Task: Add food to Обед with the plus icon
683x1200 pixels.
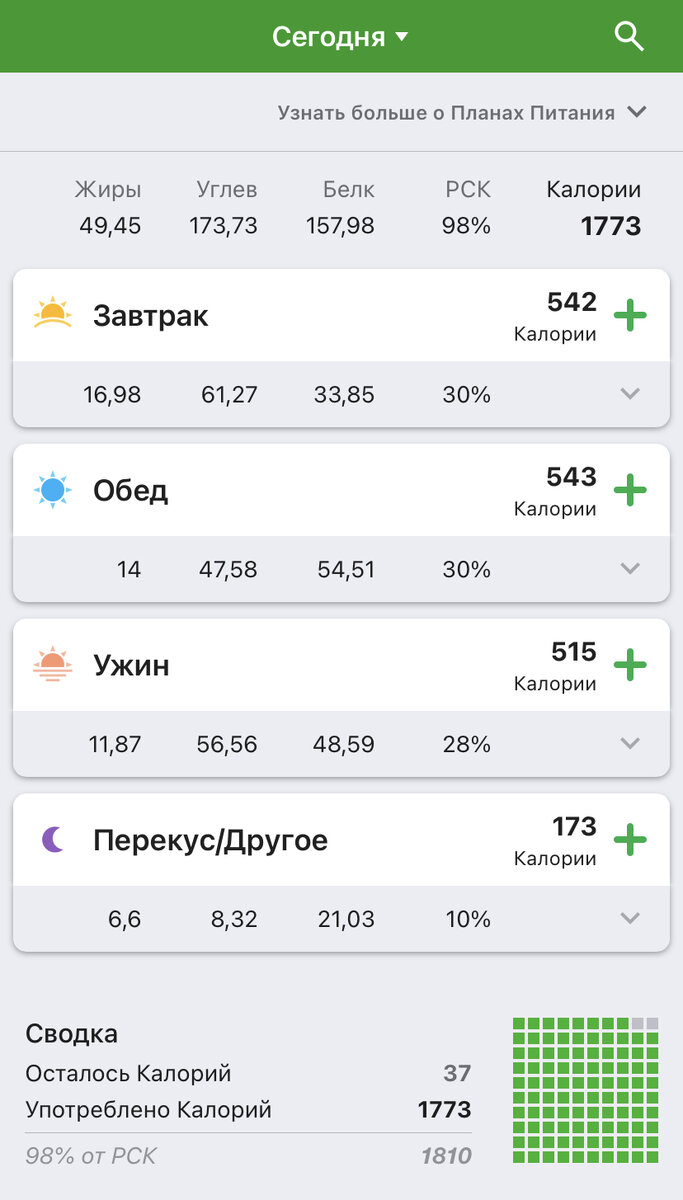Action: click(x=630, y=490)
